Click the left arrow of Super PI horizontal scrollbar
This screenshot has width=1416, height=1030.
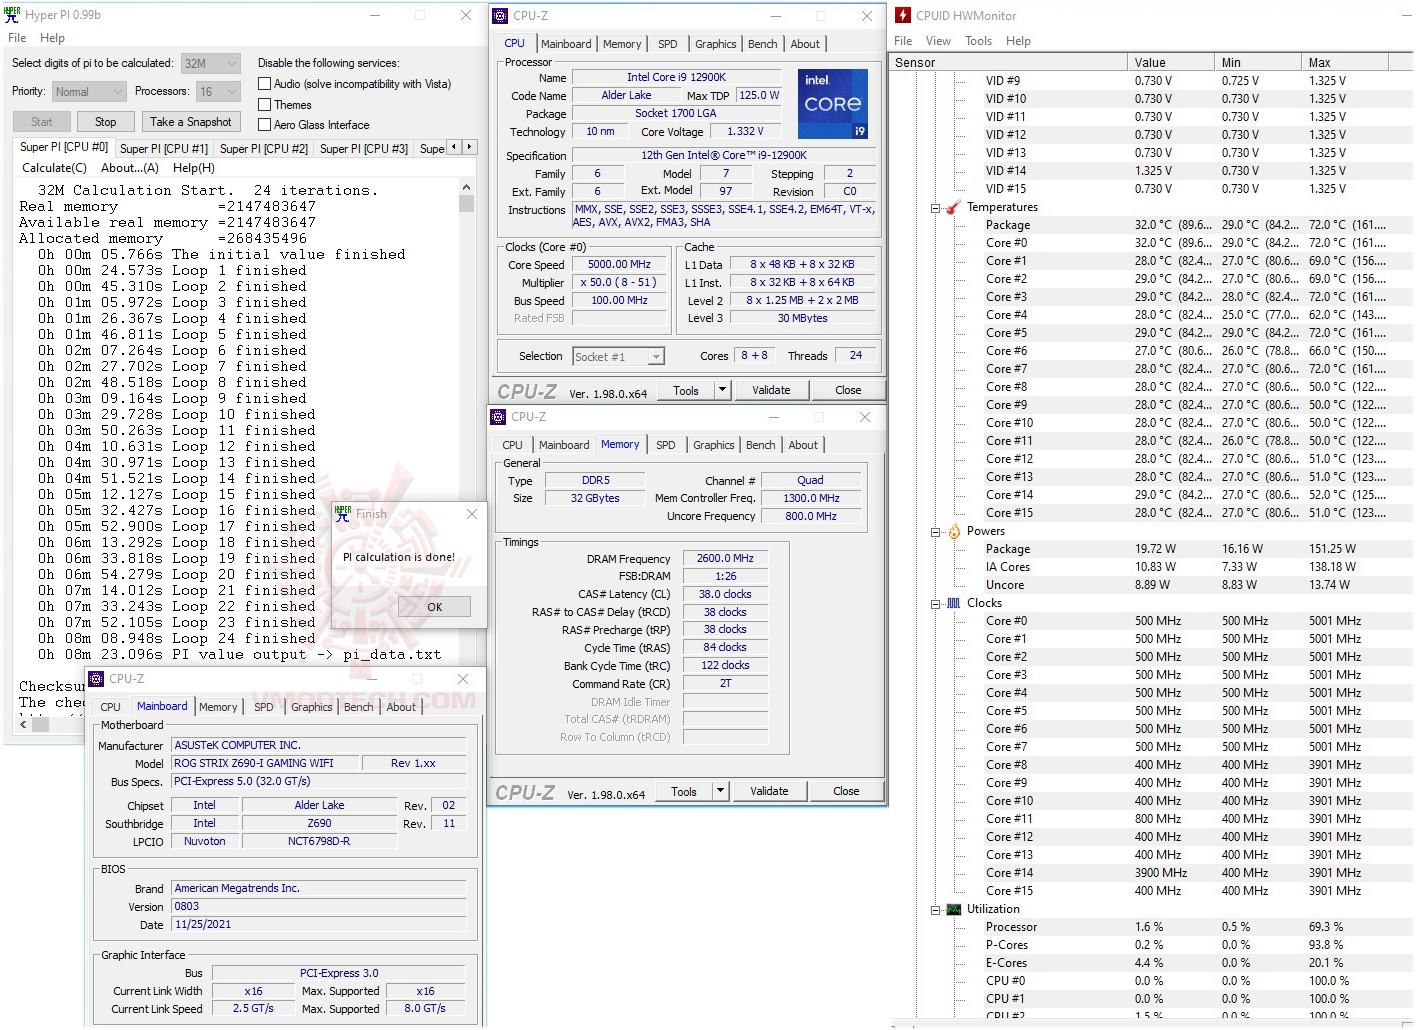(23, 723)
